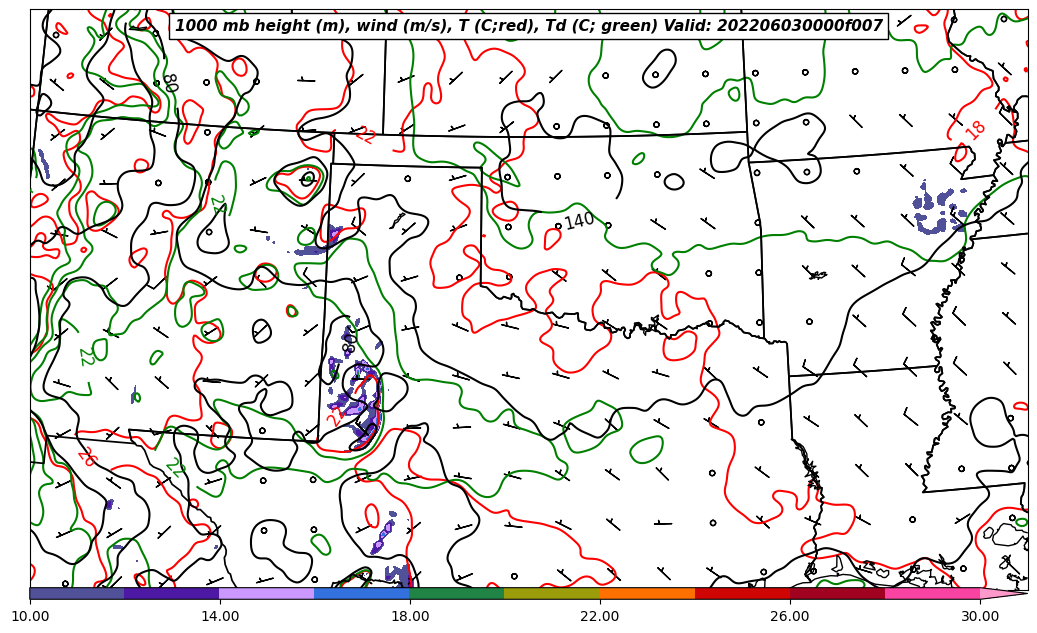Image resolution: width=1037 pixels, height=633 pixels.
Task: Pick the lavender 14–16 colorbar segment
Action: click(x=266, y=593)
